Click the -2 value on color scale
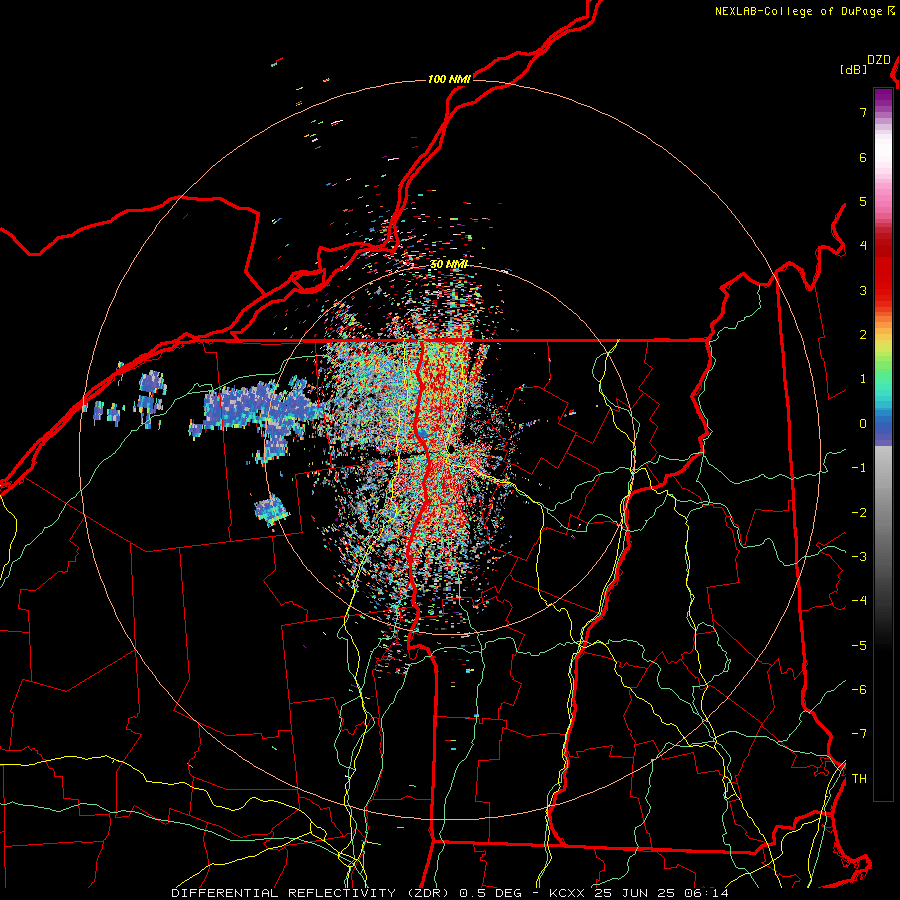The image size is (900, 900). (x=859, y=513)
